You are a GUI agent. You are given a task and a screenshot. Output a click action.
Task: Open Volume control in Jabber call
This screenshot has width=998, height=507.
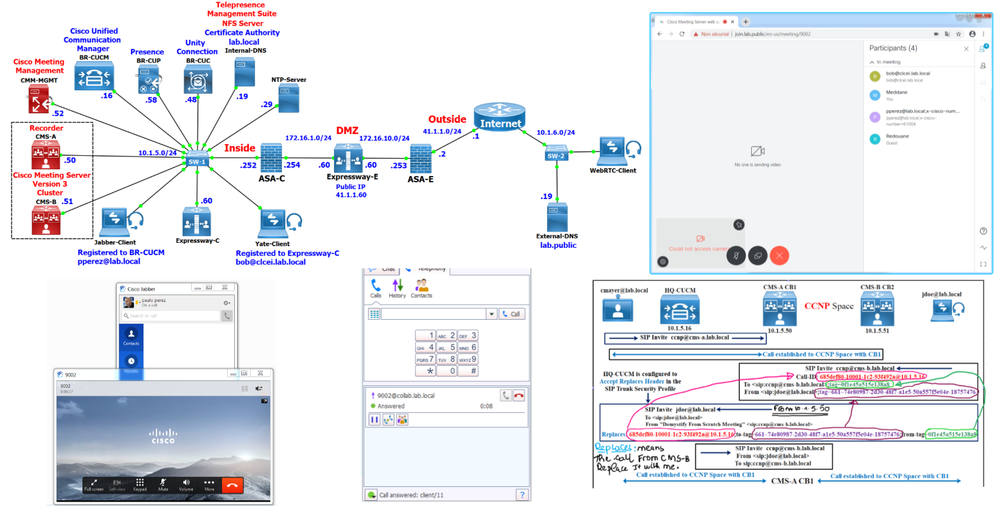[x=186, y=485]
